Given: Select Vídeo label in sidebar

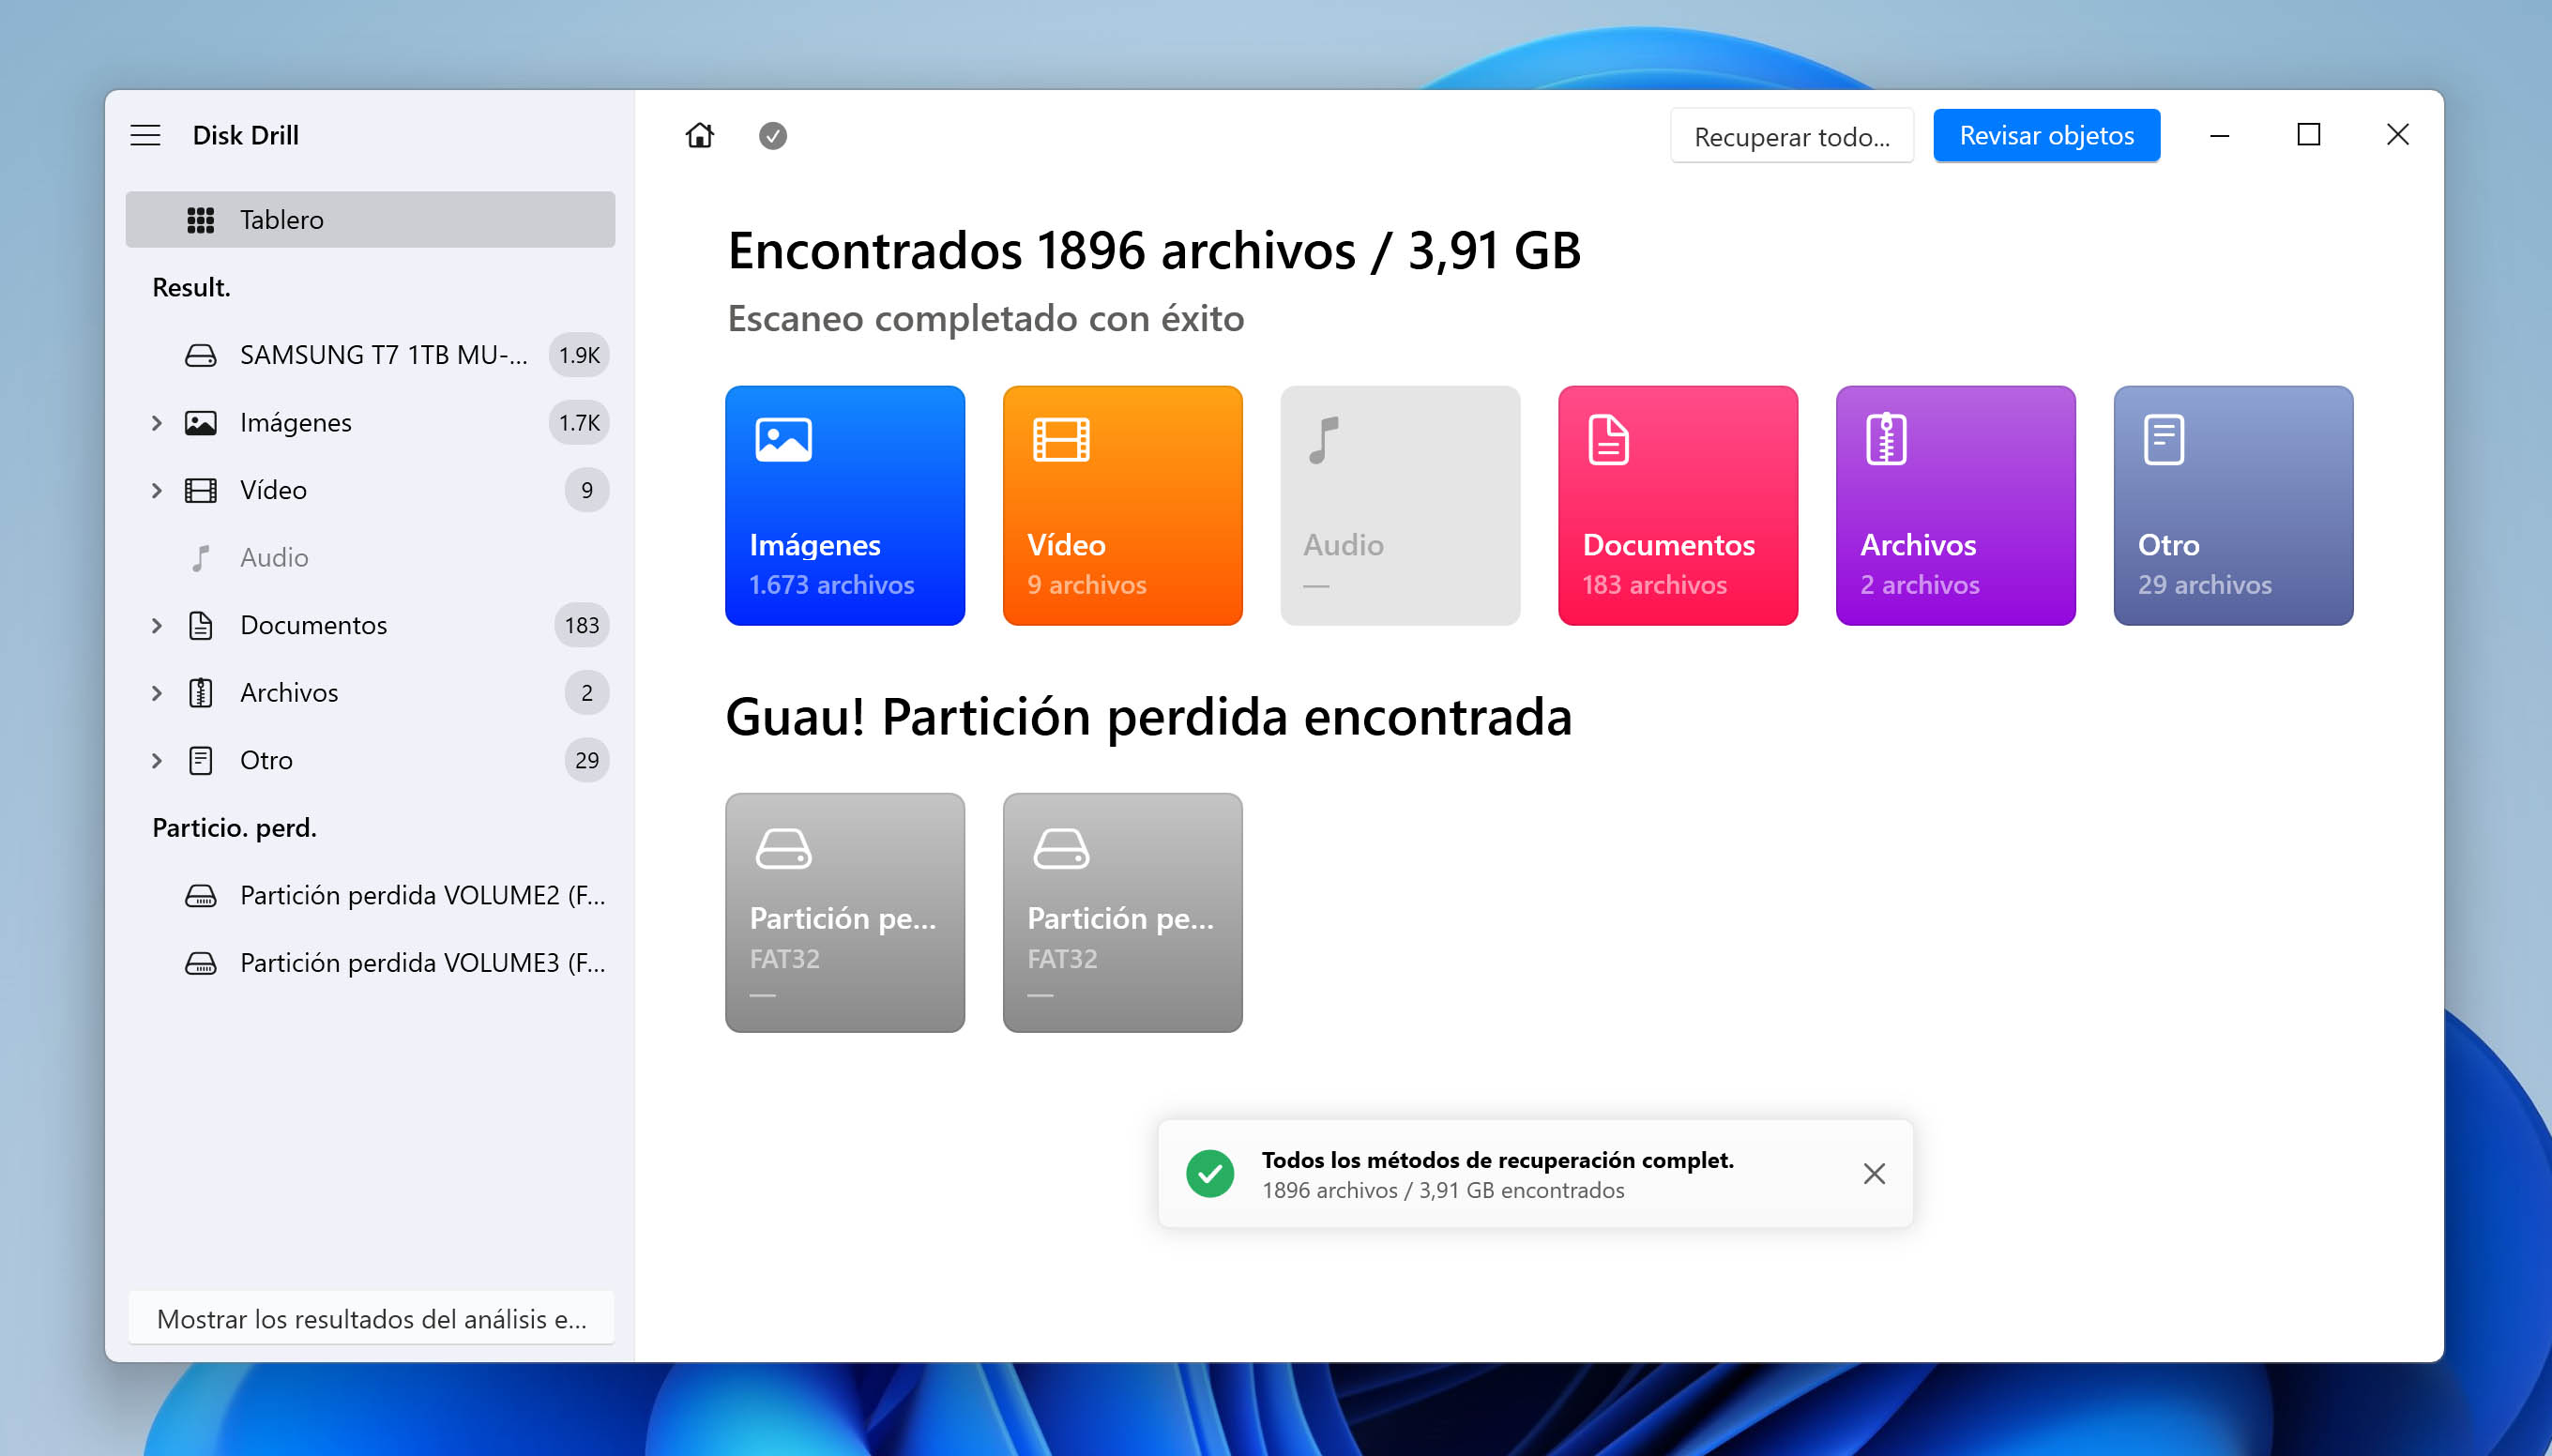Looking at the screenshot, I should [273, 490].
